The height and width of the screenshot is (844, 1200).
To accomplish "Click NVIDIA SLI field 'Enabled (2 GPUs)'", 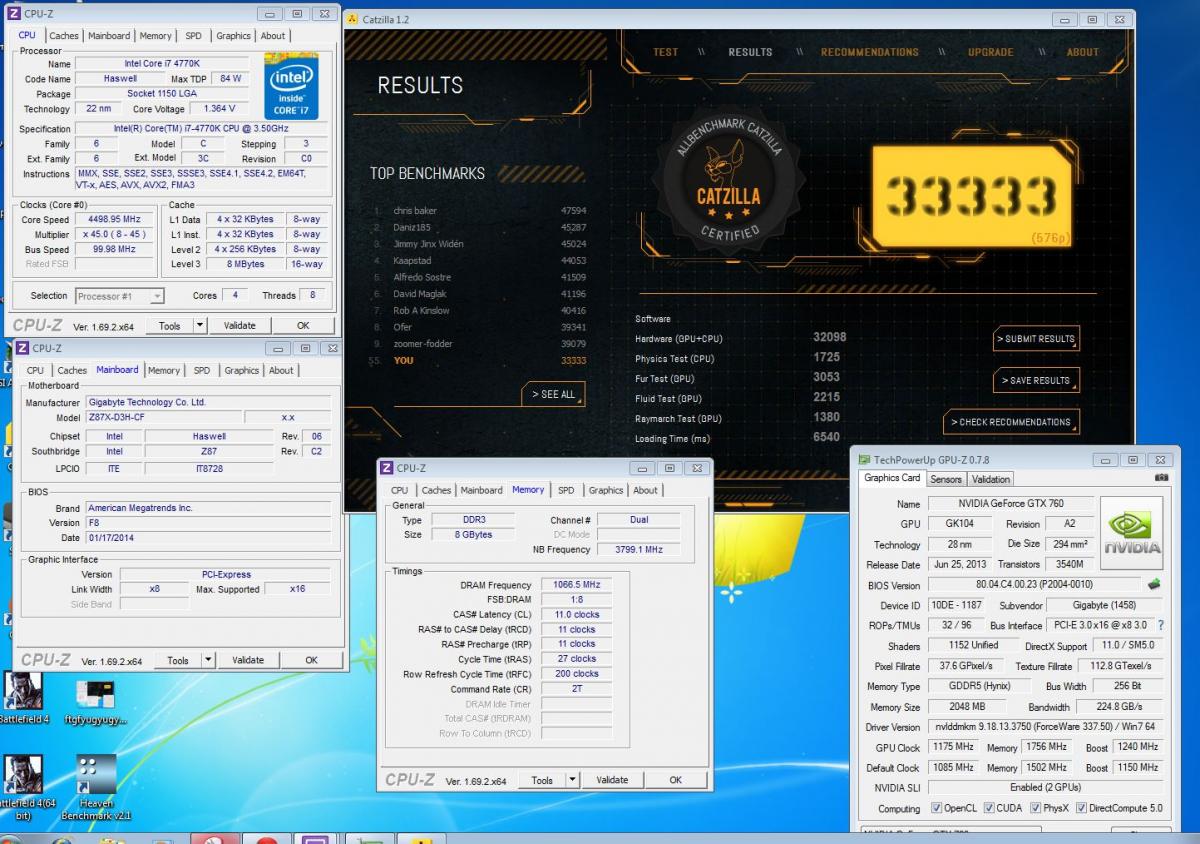I will (x=1045, y=787).
